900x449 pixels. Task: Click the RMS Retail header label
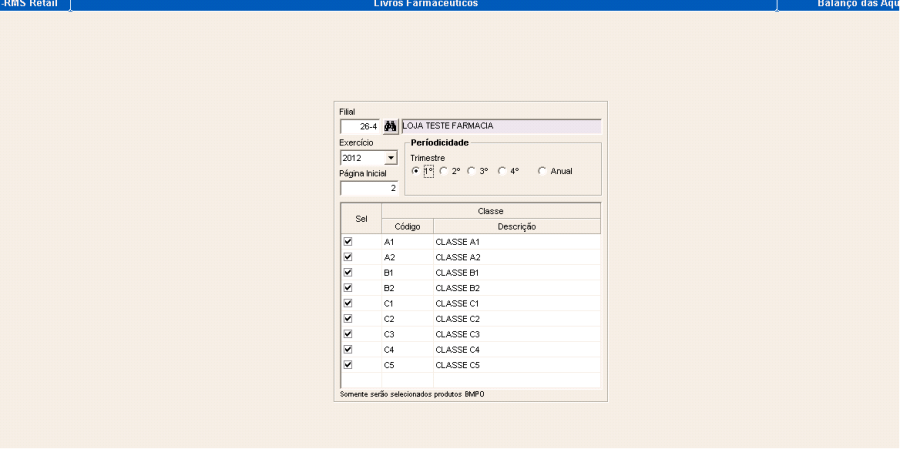[x=30, y=3]
